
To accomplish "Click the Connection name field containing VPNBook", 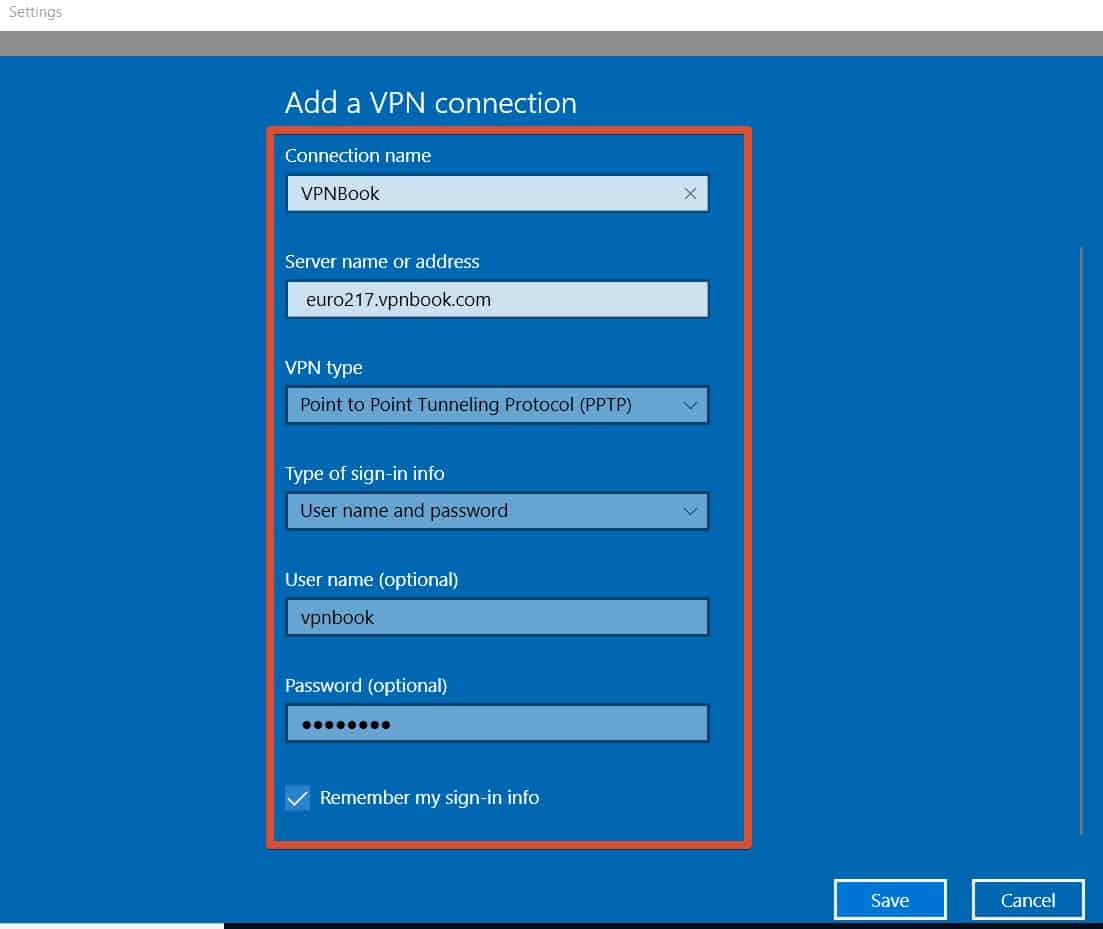I will pyautogui.click(x=497, y=193).
